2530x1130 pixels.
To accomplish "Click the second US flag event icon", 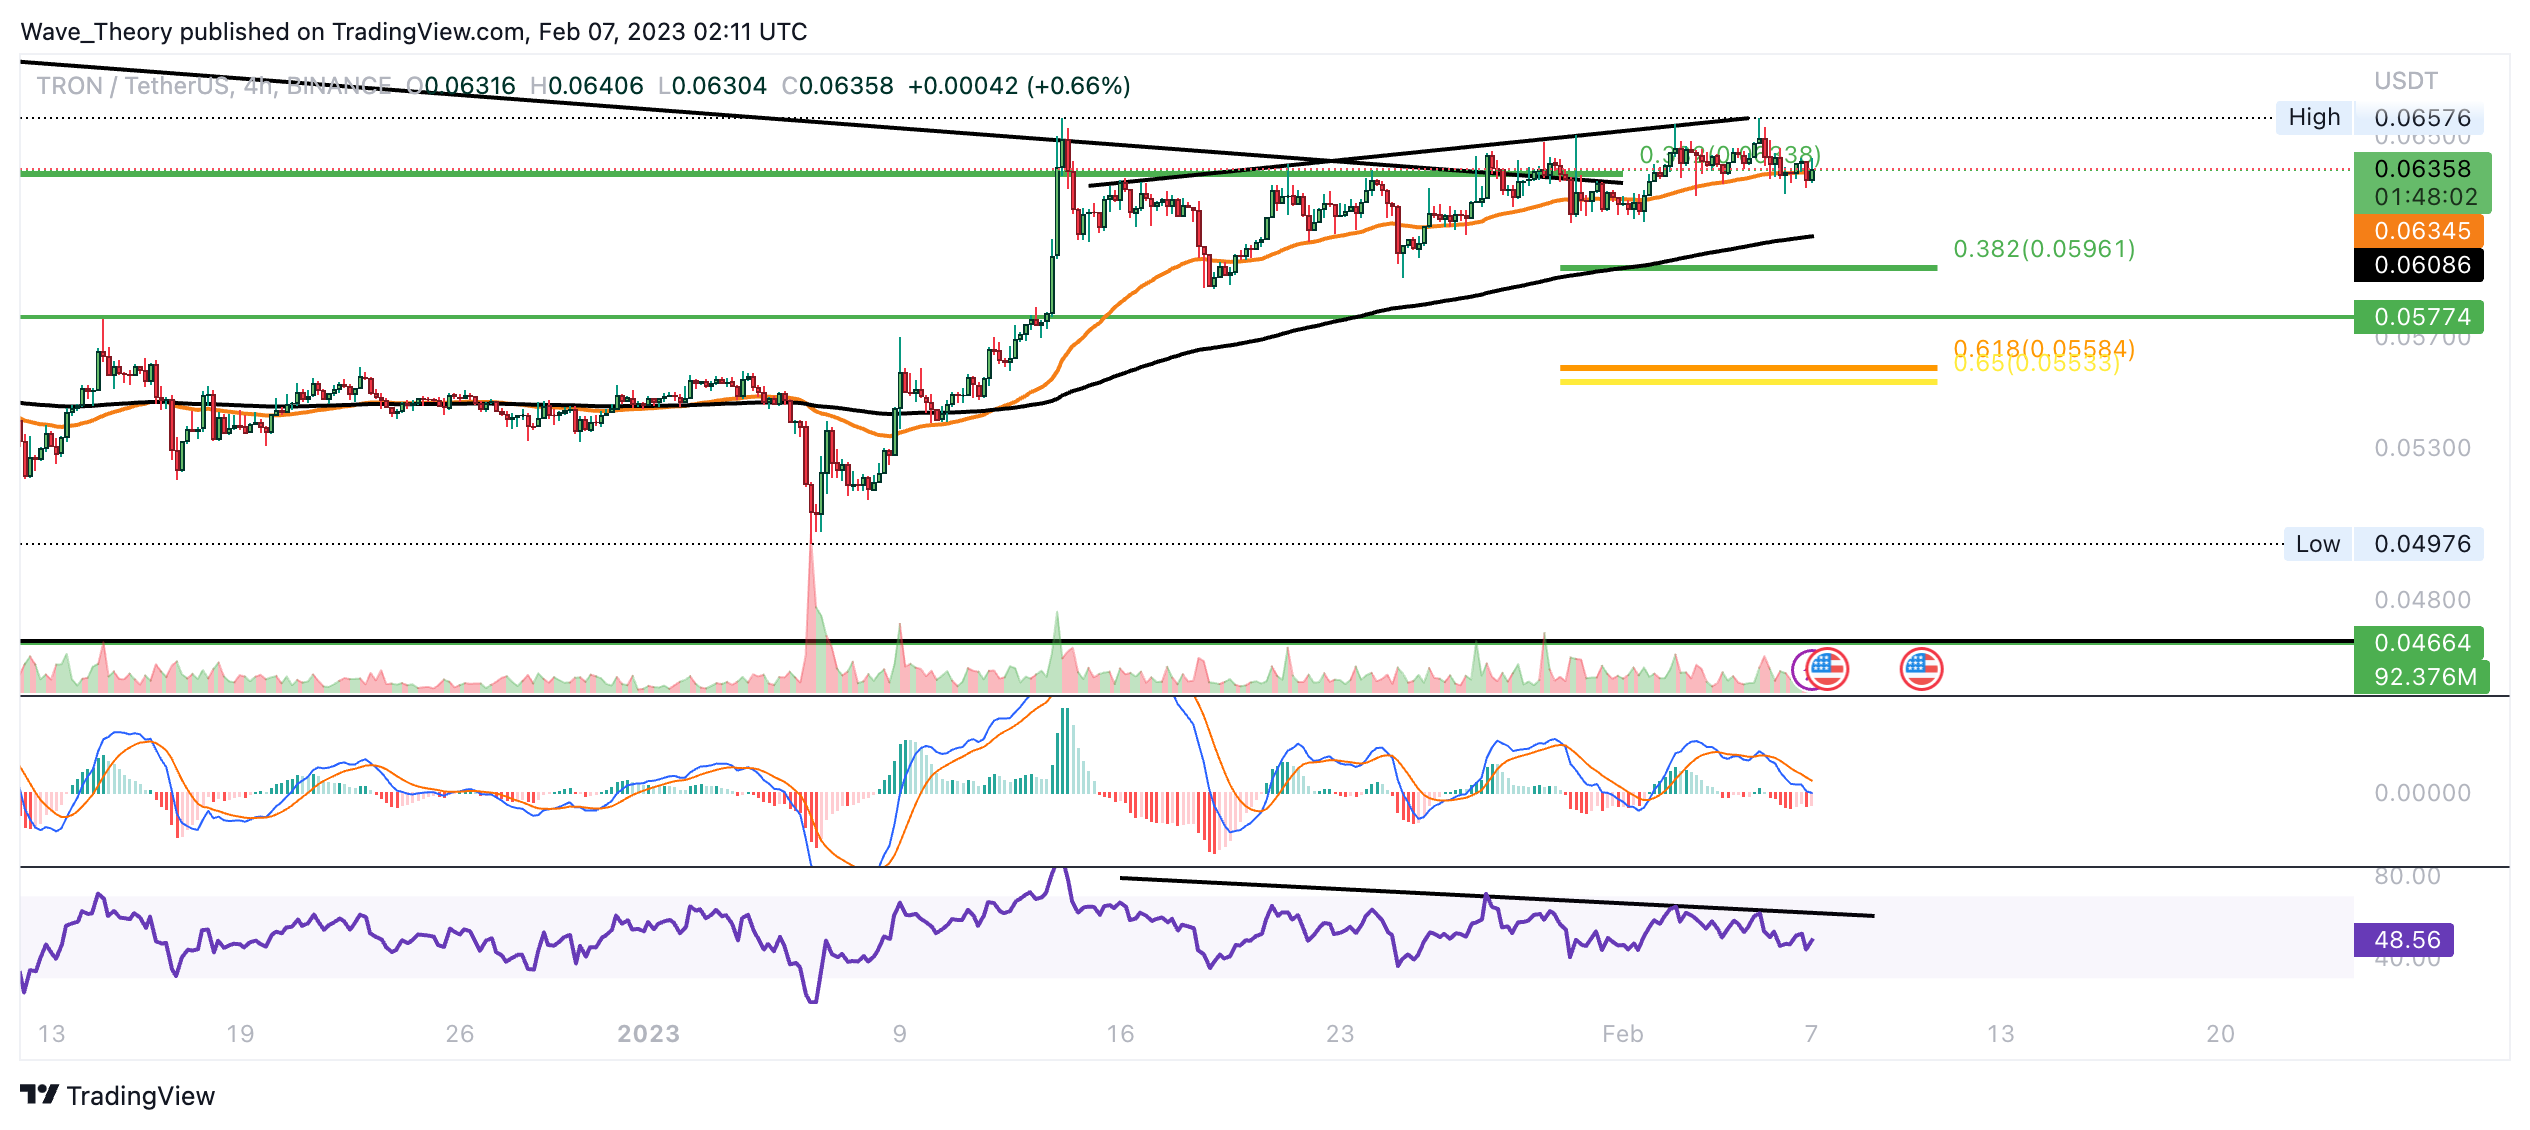I will tap(1921, 669).
